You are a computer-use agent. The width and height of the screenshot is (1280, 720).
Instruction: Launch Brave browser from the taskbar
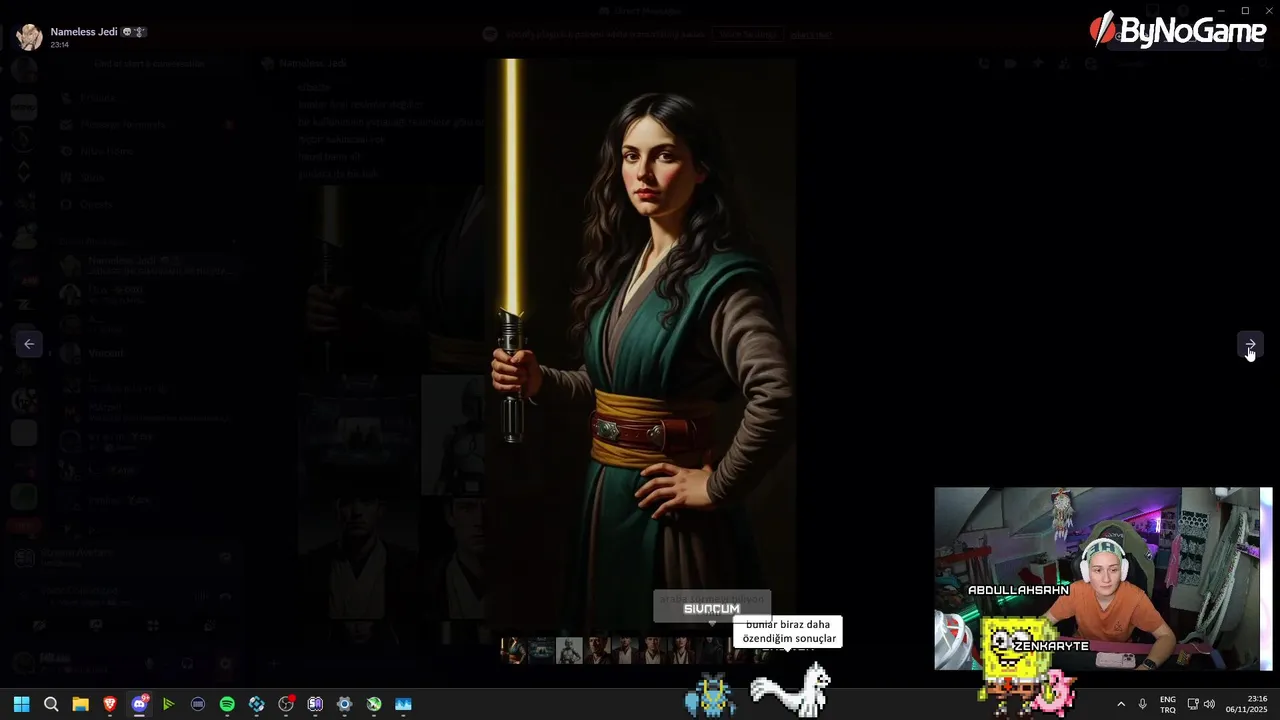click(x=110, y=704)
